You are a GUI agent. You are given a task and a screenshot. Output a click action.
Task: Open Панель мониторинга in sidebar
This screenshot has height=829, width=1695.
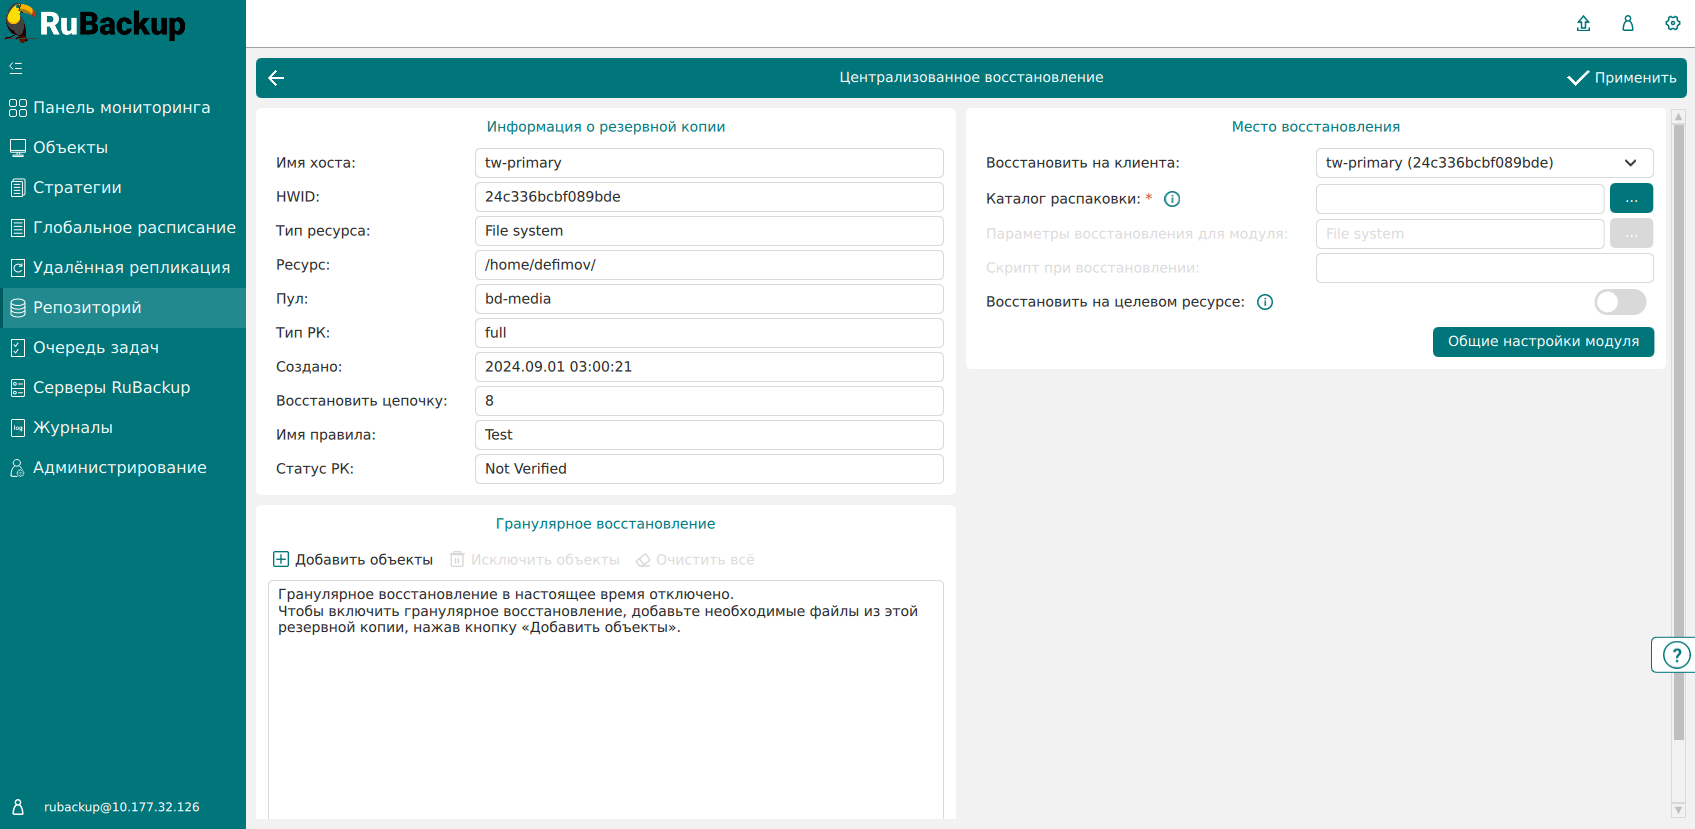[x=121, y=108]
